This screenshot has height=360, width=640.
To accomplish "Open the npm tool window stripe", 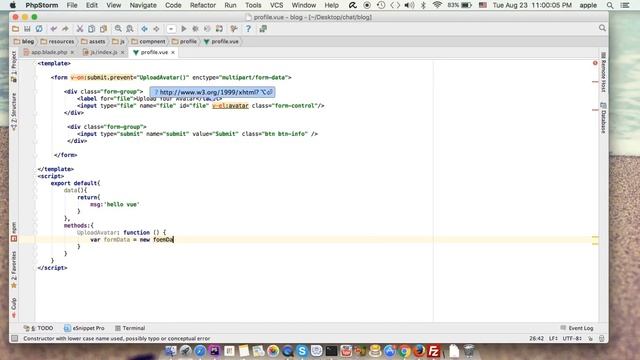I will (14, 231).
